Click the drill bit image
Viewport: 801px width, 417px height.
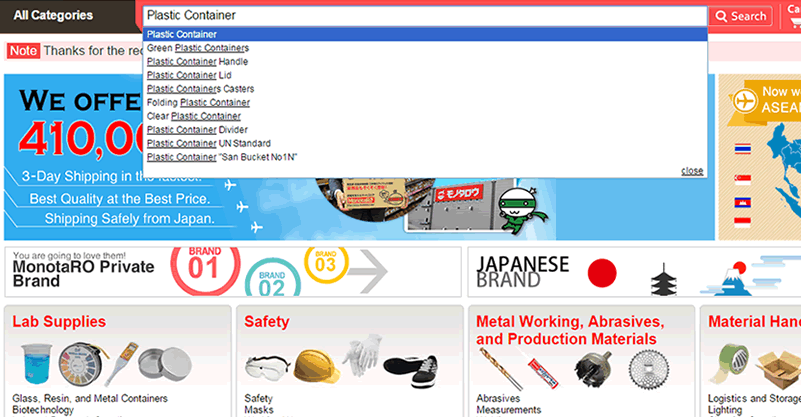pos(501,369)
